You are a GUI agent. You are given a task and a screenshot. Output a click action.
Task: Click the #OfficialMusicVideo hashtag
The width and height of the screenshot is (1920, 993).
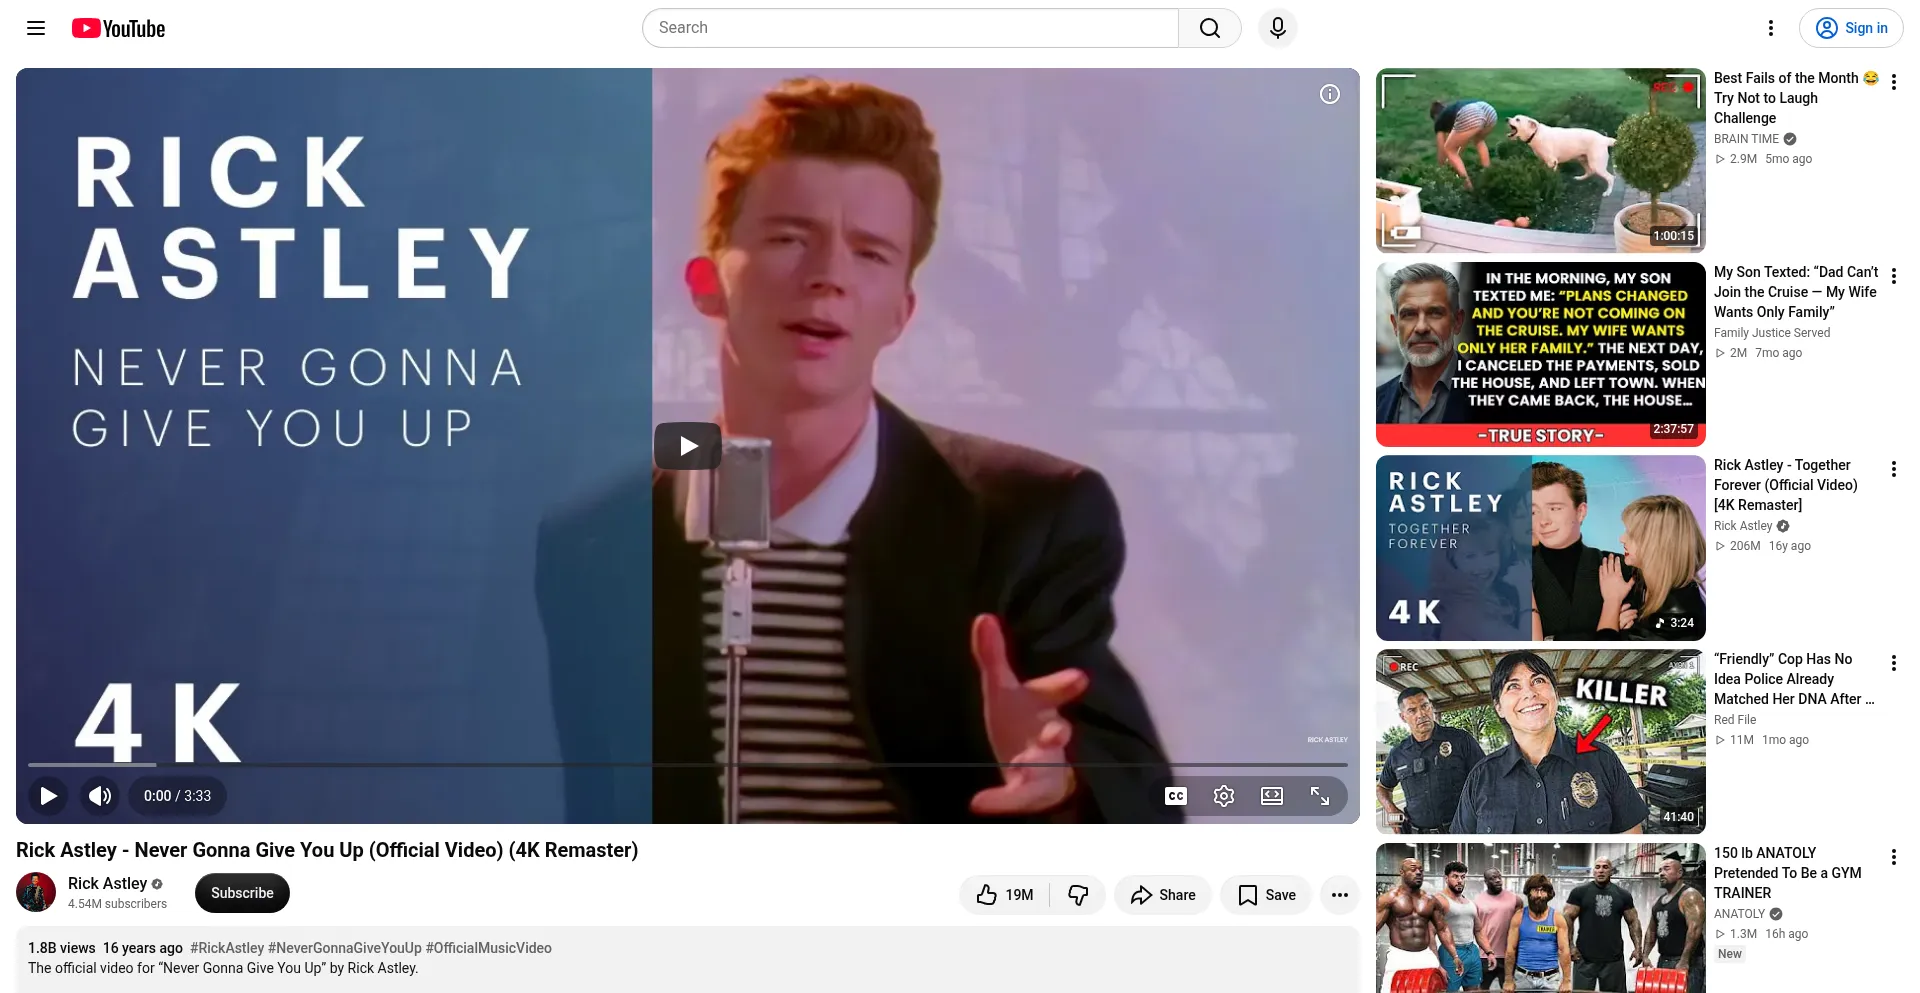click(489, 948)
